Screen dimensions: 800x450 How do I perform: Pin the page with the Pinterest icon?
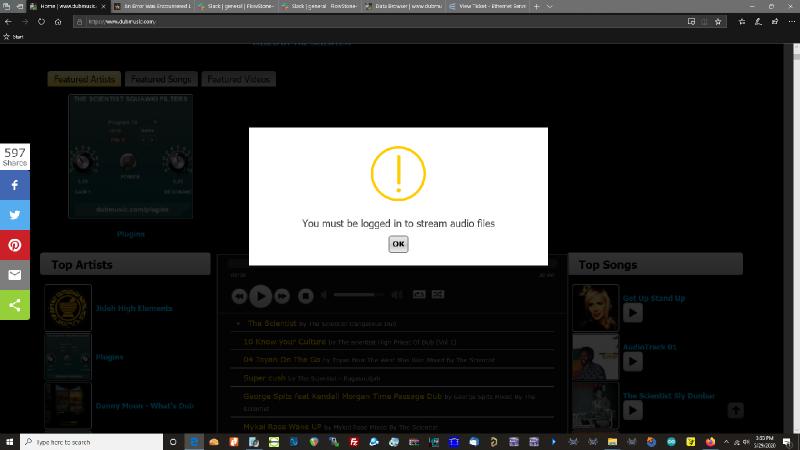click(15, 245)
